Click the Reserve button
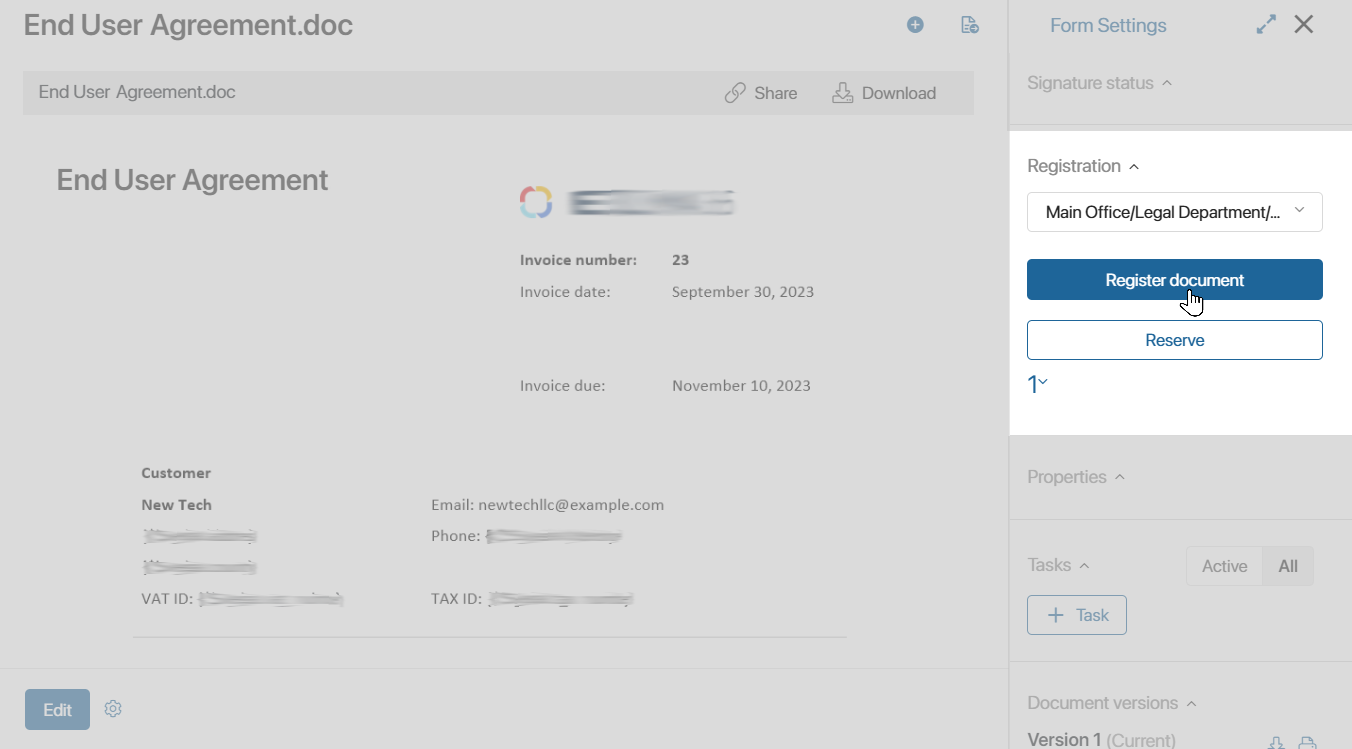This screenshot has height=749, width=1352. click(x=1175, y=340)
